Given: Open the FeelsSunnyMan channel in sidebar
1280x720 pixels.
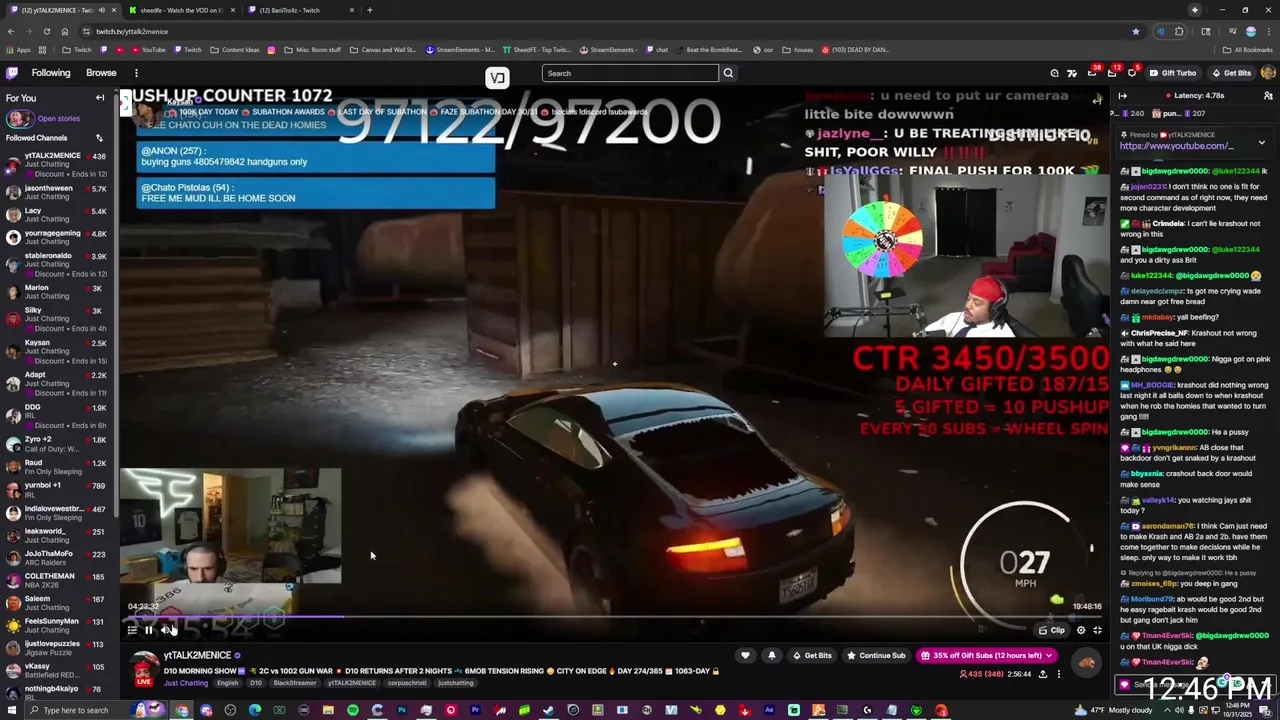Looking at the screenshot, I should click(x=58, y=625).
